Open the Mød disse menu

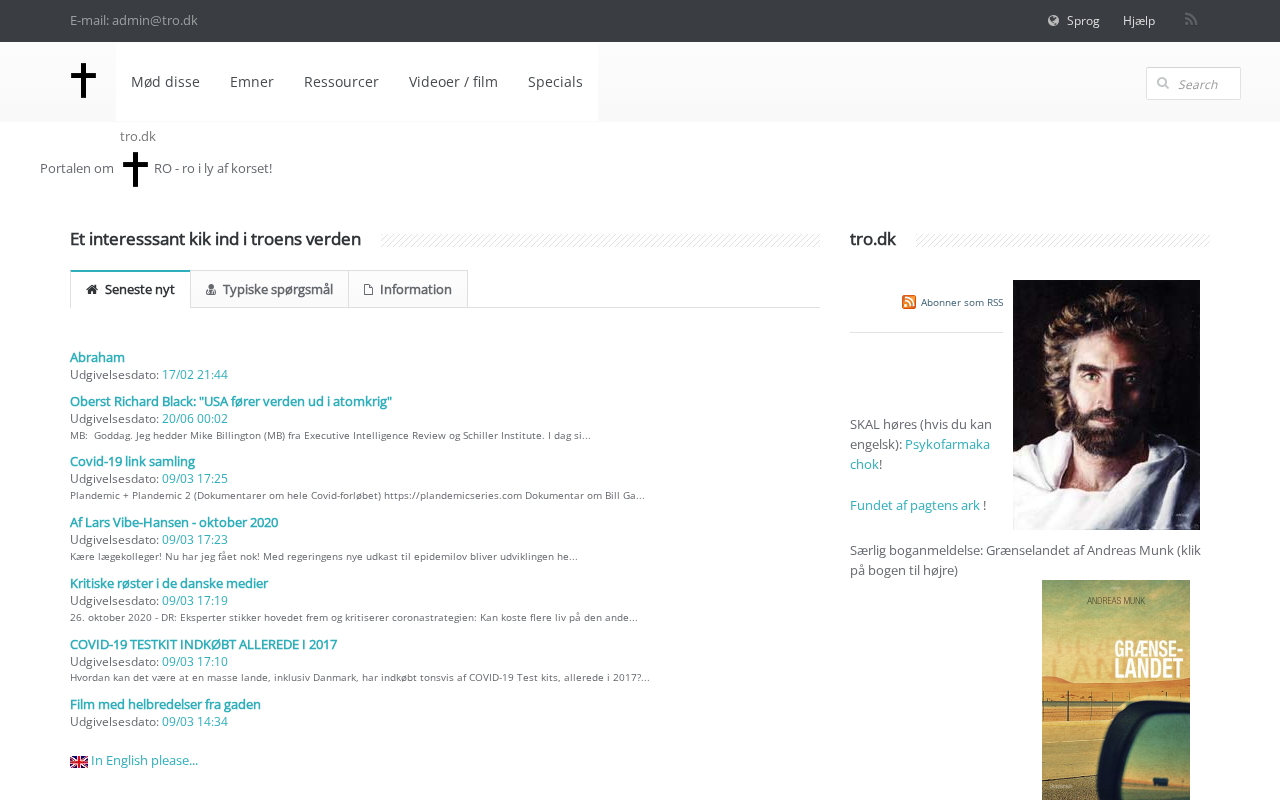pos(165,82)
